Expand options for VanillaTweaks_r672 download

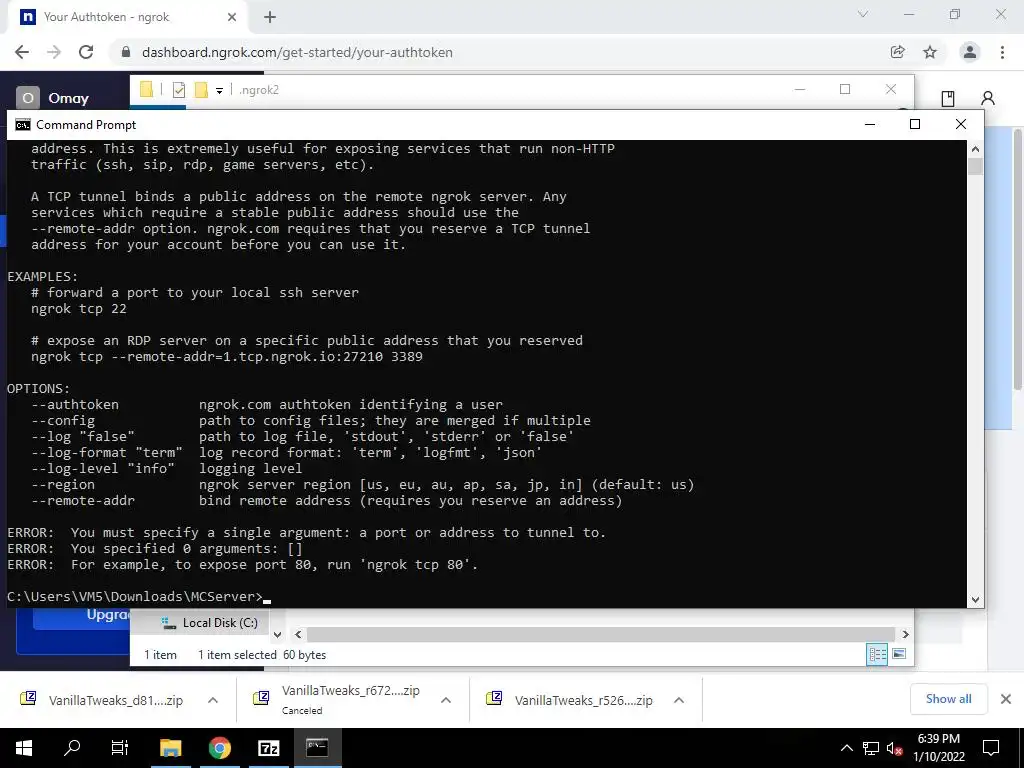[446, 700]
